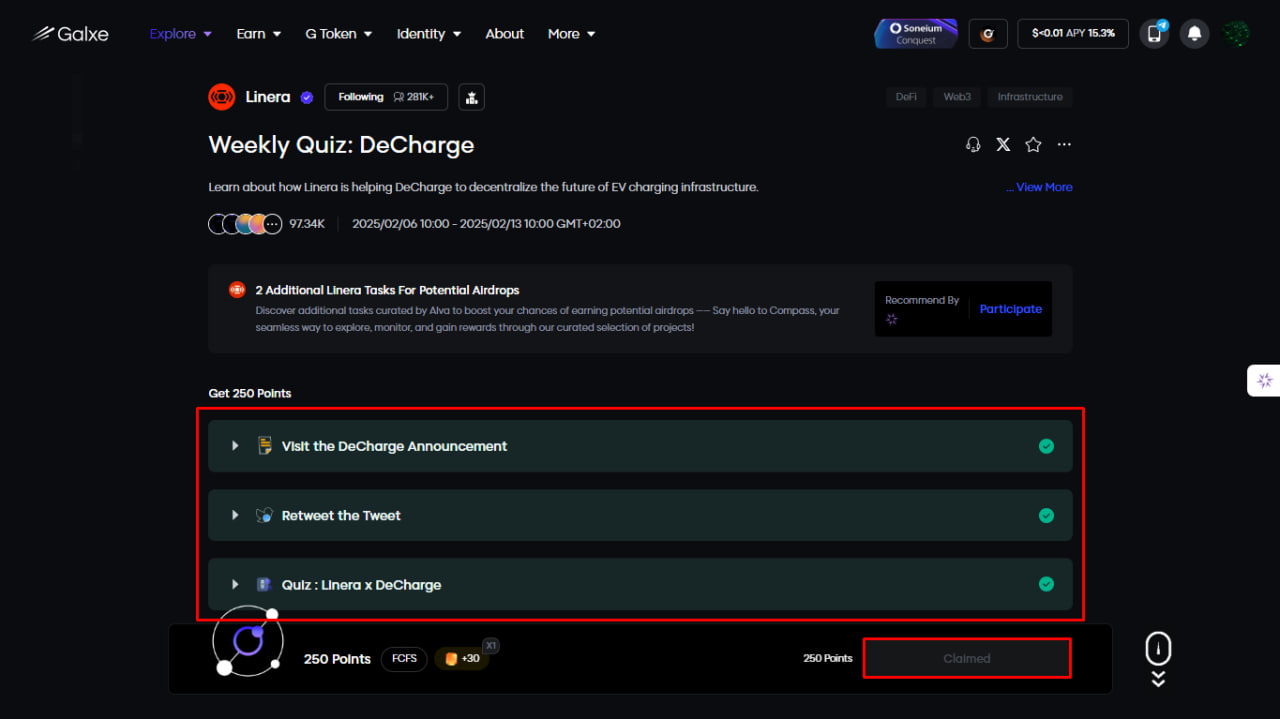The width and height of the screenshot is (1280, 719).
Task: Open the participant avatars group
Action: (245, 224)
